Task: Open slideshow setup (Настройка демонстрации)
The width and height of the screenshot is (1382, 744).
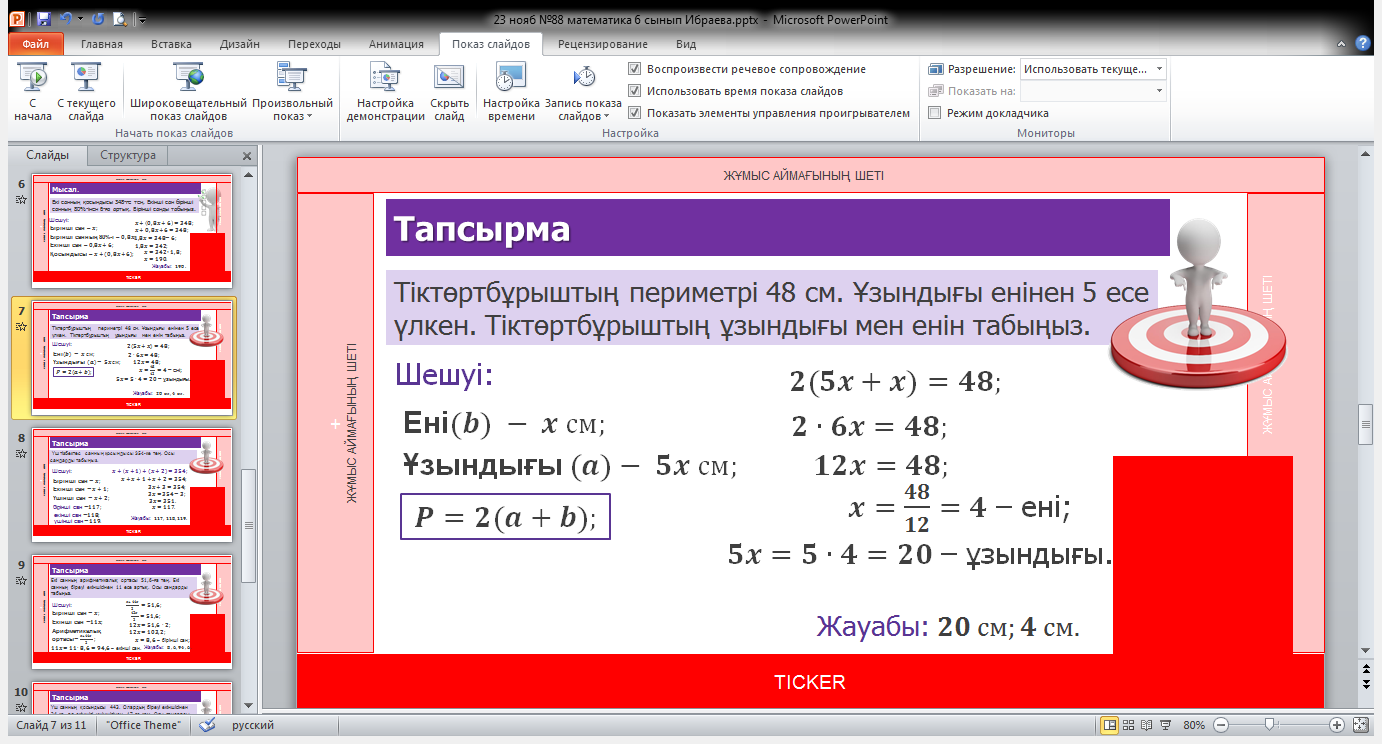Action: [386, 91]
